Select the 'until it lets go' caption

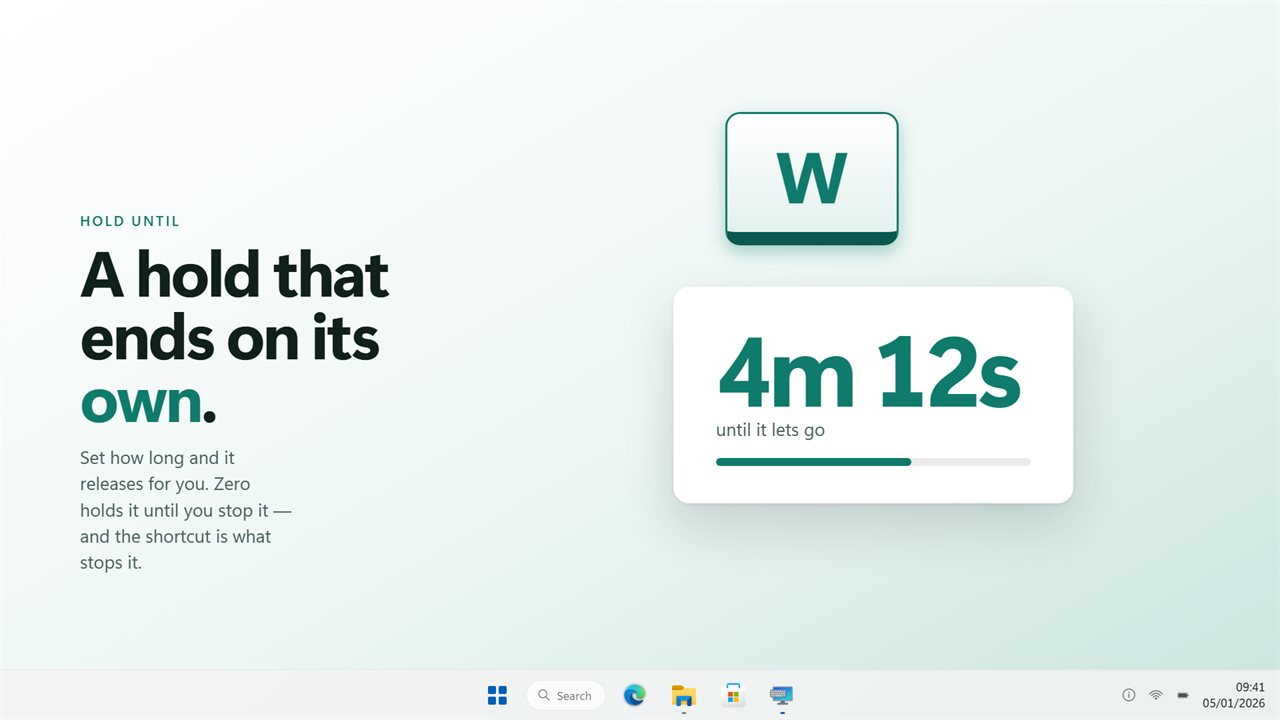(x=770, y=431)
